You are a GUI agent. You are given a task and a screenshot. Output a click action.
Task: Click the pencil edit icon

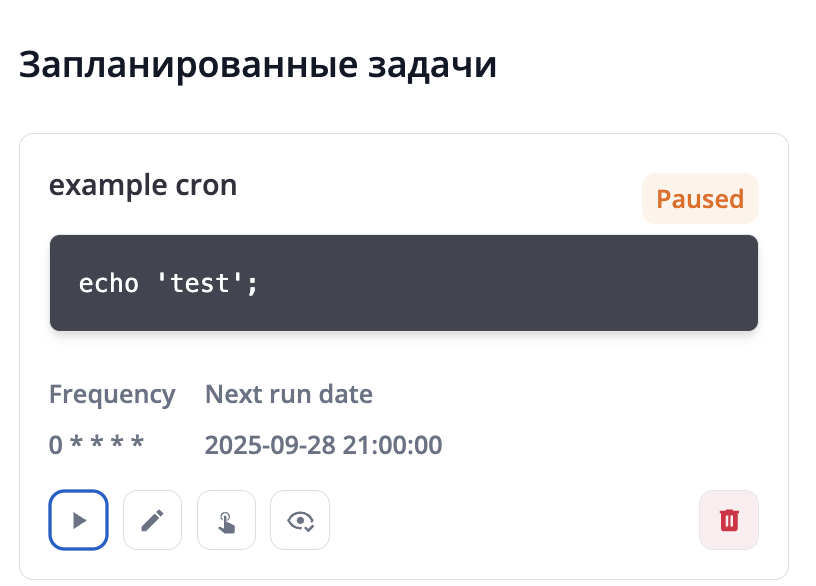click(152, 520)
